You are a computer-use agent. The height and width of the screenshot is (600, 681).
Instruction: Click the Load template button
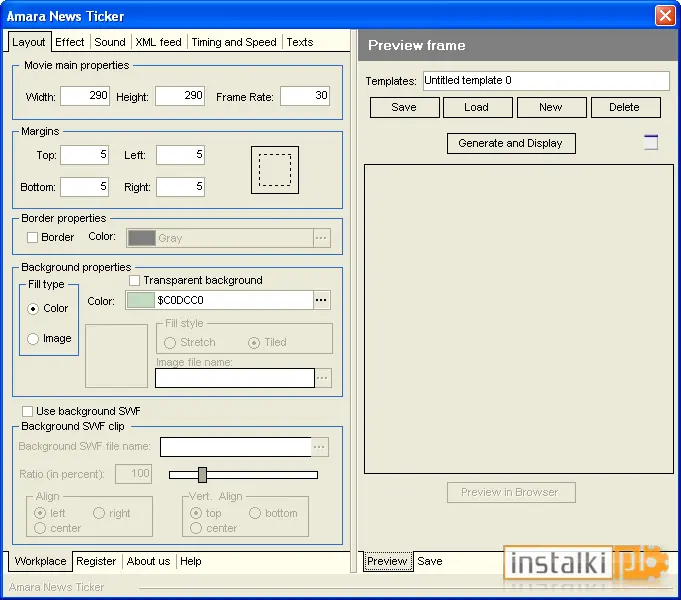pyautogui.click(x=478, y=107)
